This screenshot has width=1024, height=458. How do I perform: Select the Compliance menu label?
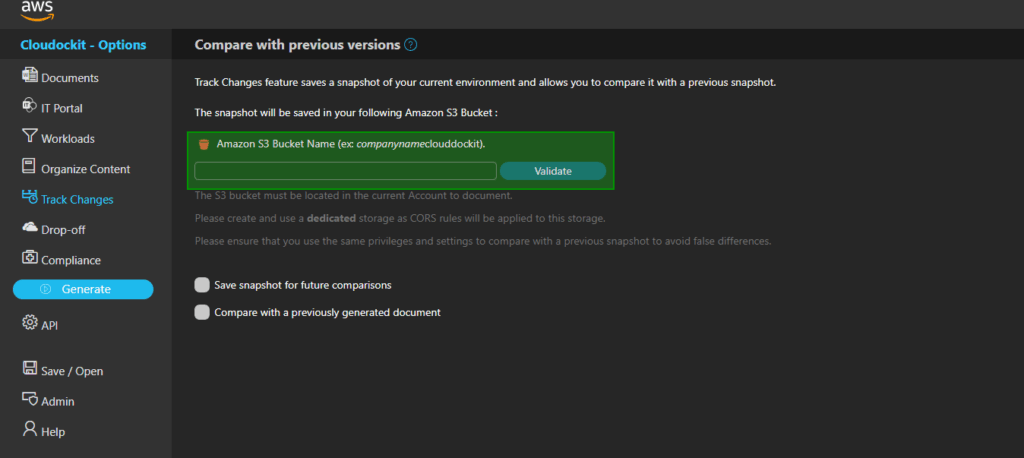tap(70, 260)
